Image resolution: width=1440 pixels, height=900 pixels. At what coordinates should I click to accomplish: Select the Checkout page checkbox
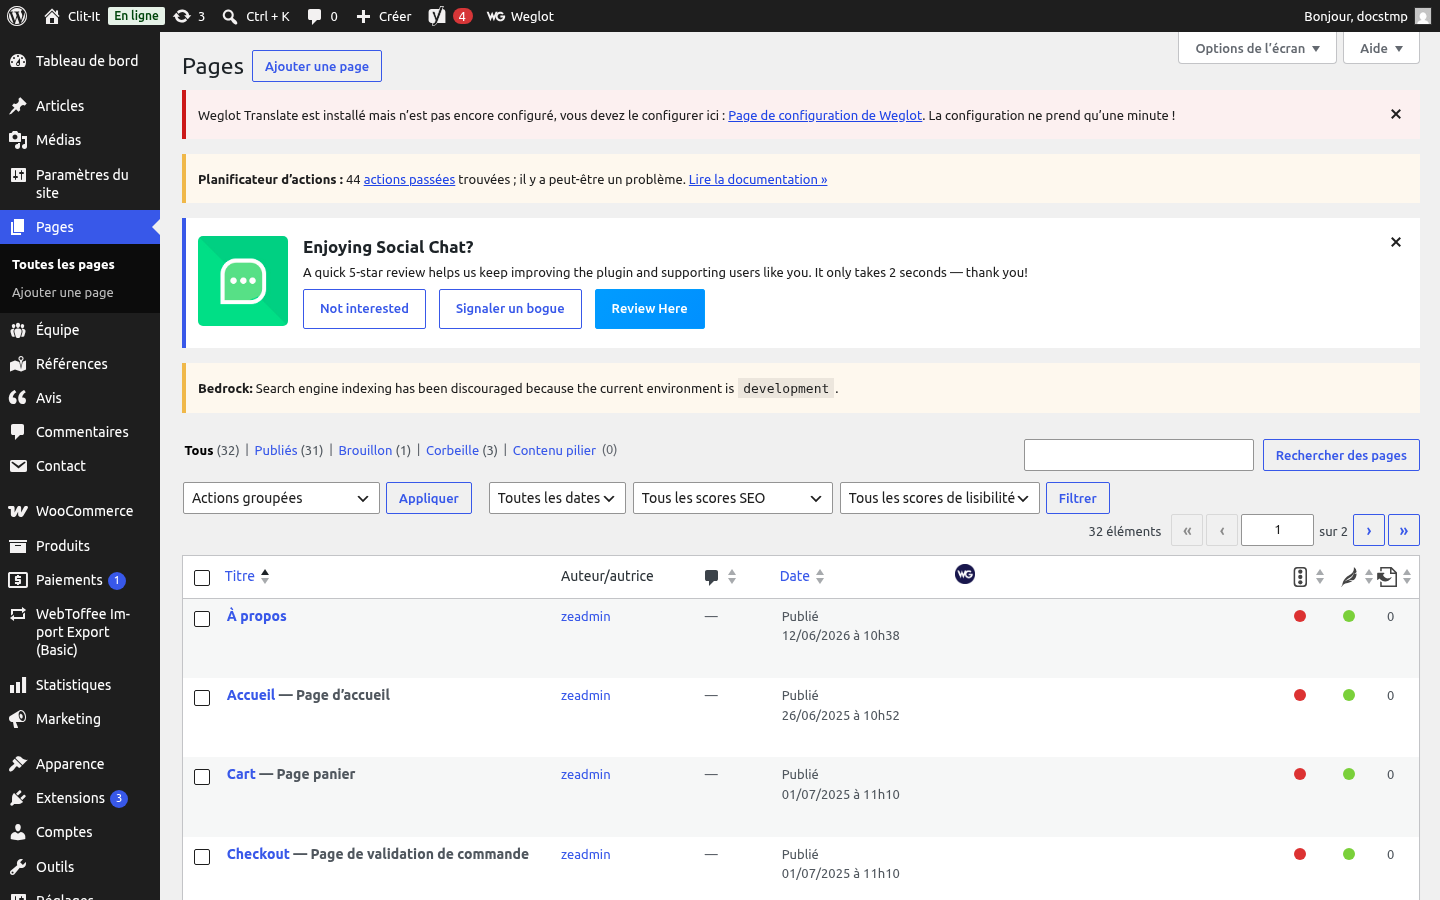202,857
